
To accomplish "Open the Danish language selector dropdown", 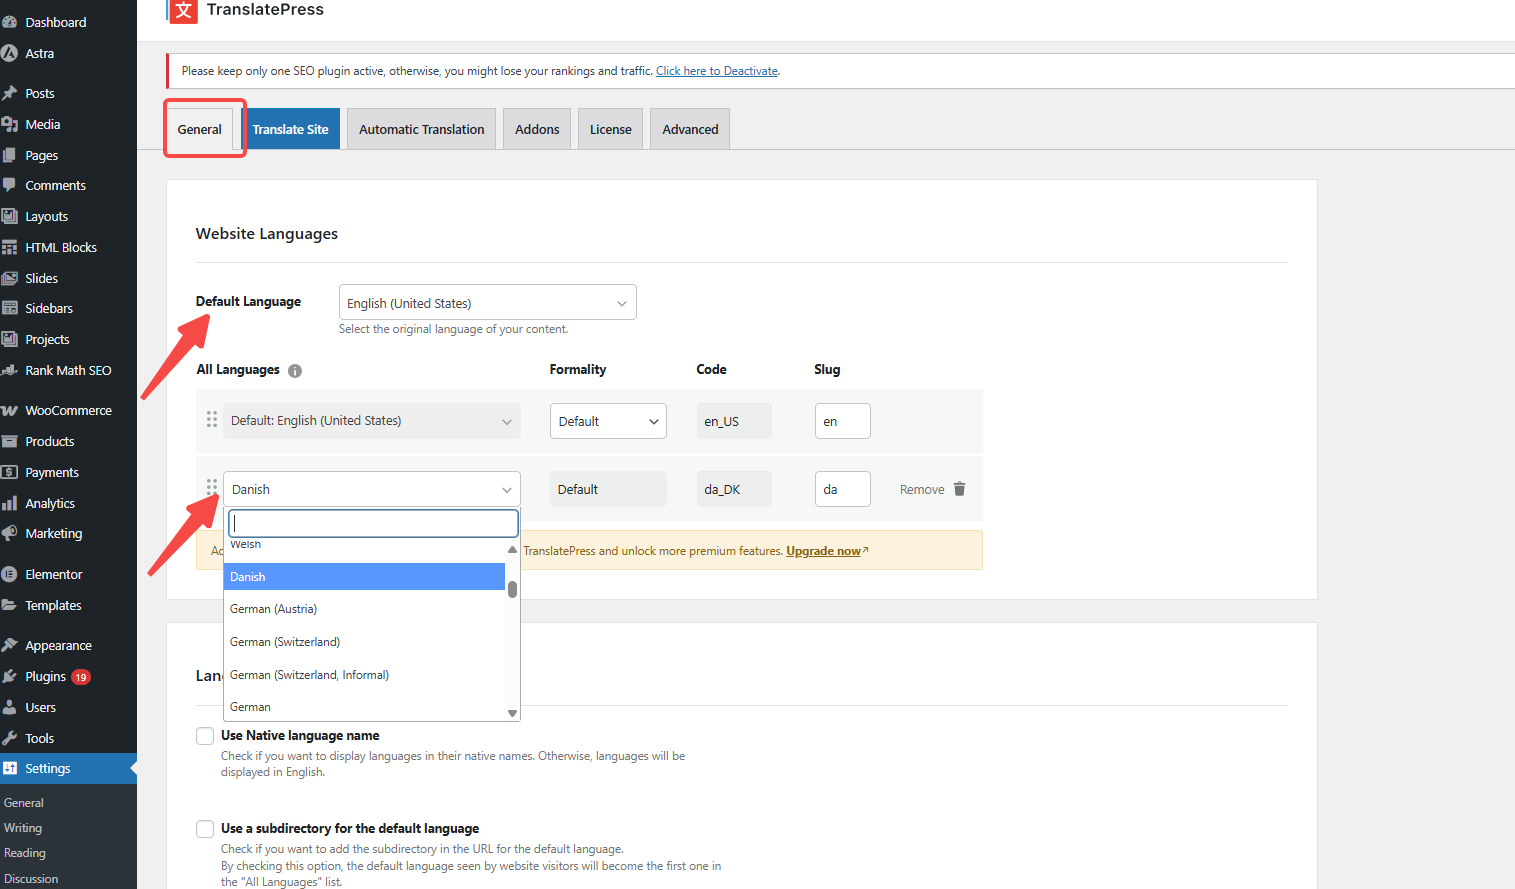I will pos(371,489).
